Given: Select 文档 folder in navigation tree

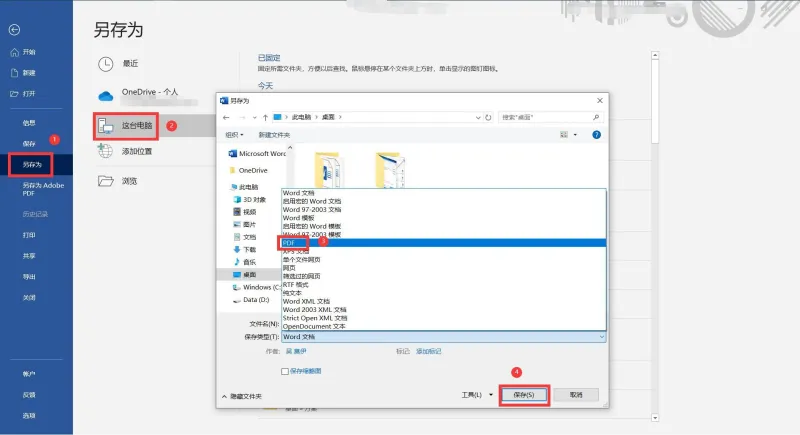Looking at the screenshot, I should point(245,237).
